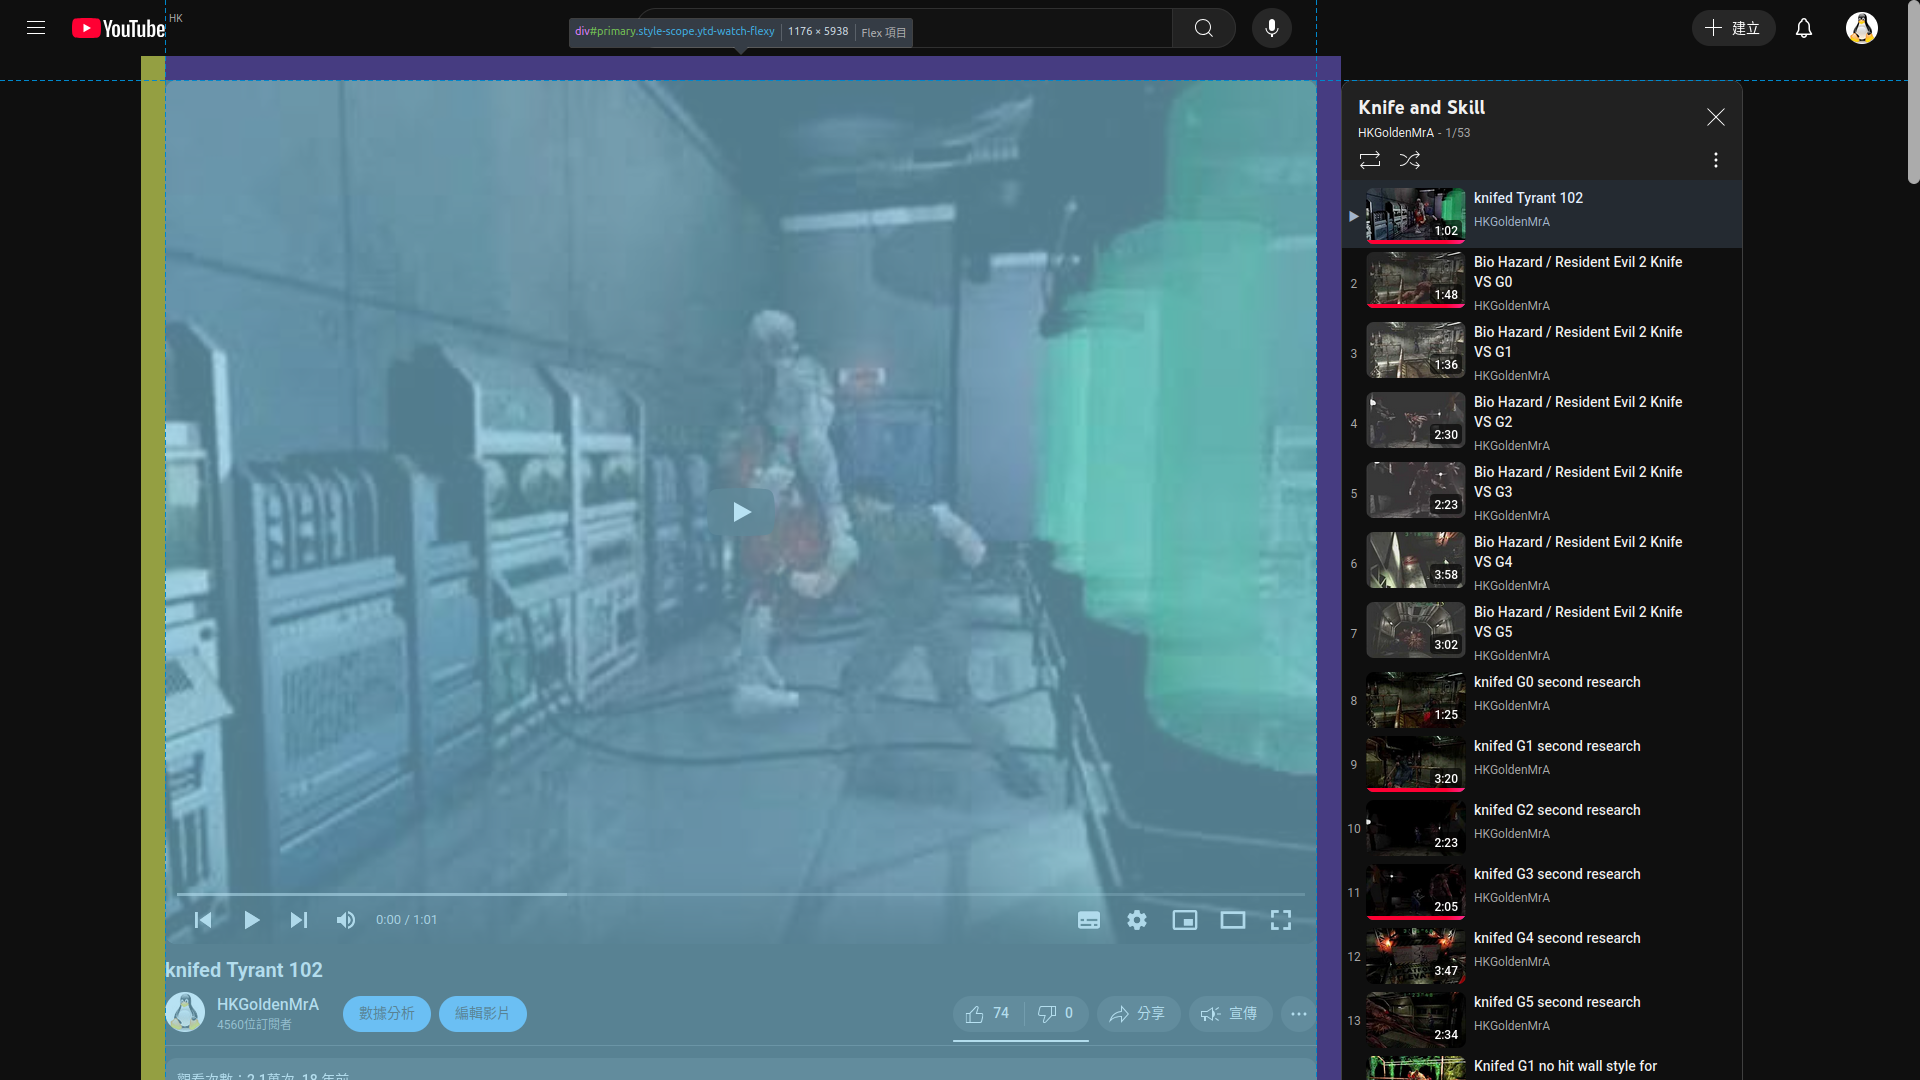1920x1080 pixels.
Task: Open Knife VS G5 video thumbnail
Action: [1416, 630]
